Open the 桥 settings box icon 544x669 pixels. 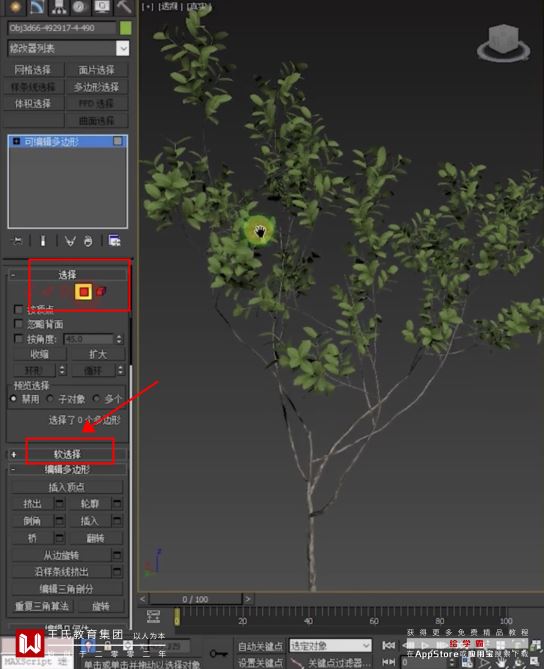coord(60,538)
